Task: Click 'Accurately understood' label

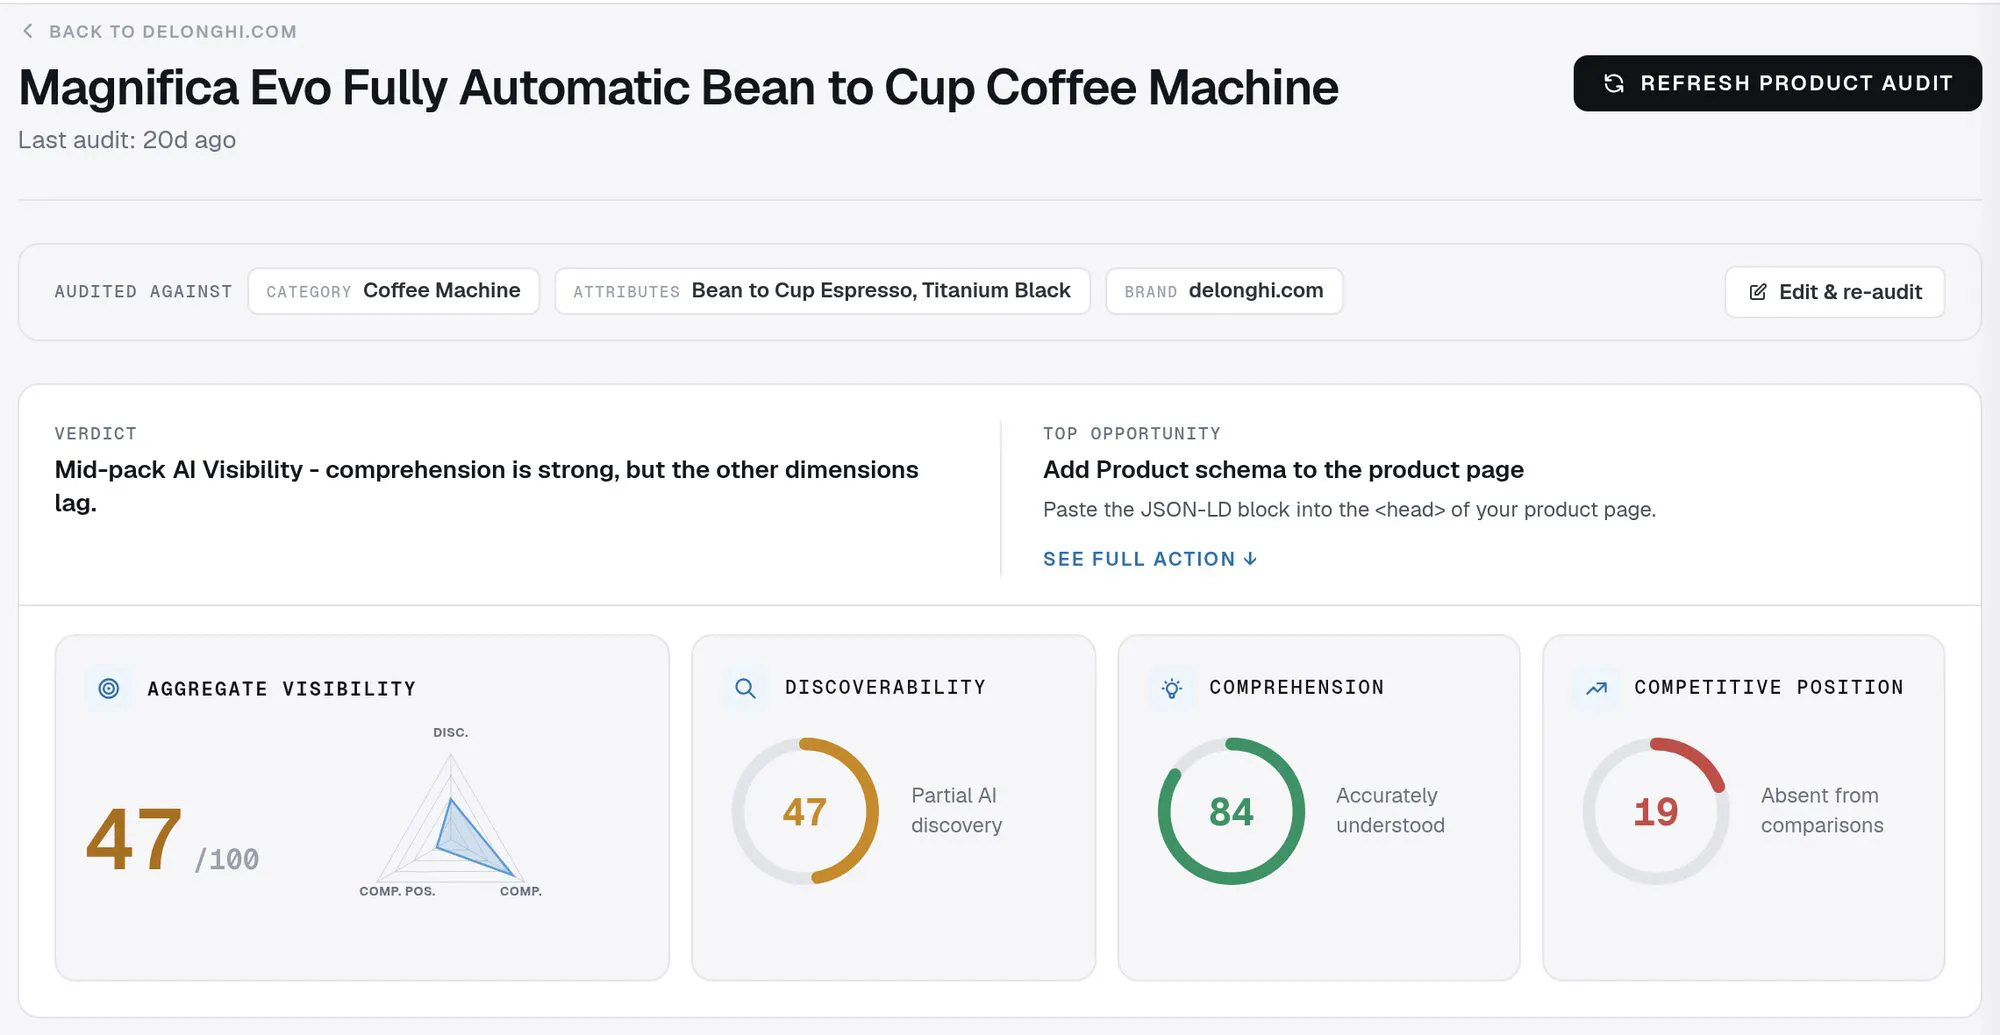Action: [x=1390, y=810]
